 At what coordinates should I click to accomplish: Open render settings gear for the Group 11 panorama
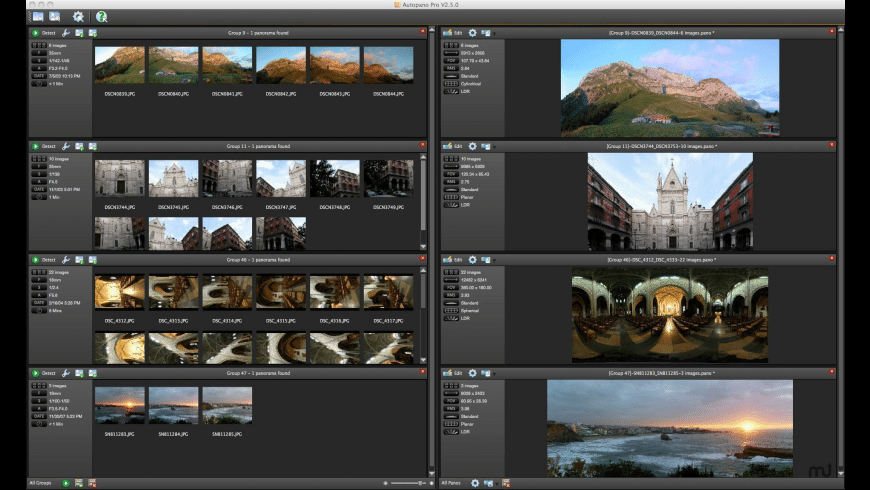pos(472,147)
